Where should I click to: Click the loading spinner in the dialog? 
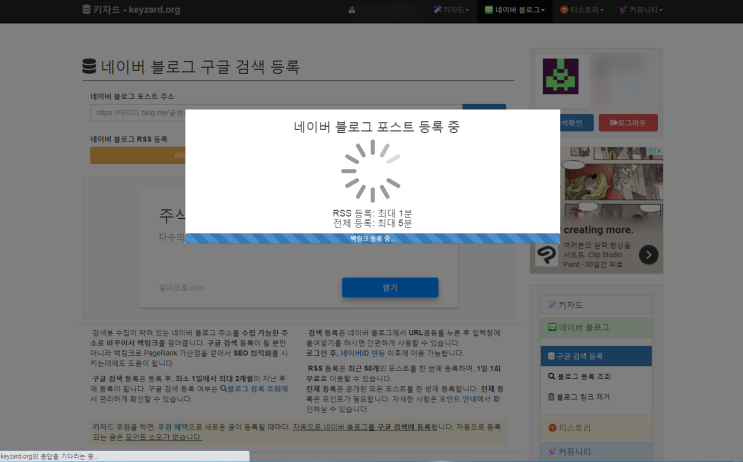(x=372, y=171)
